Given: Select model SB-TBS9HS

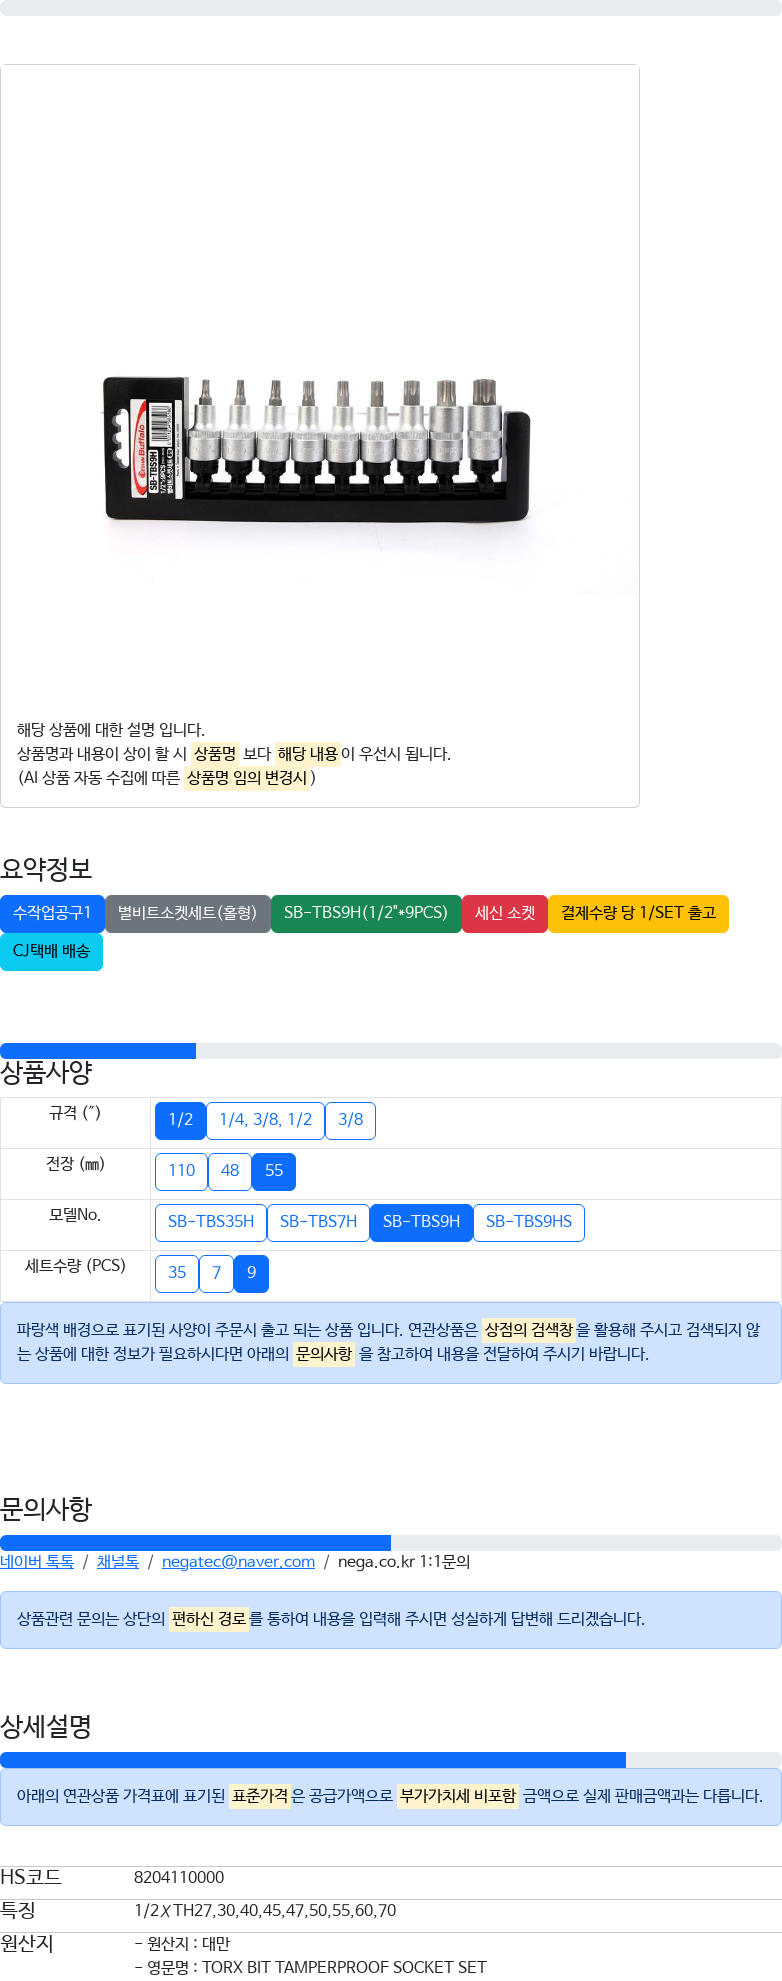Looking at the screenshot, I should pyautogui.click(x=529, y=1222).
